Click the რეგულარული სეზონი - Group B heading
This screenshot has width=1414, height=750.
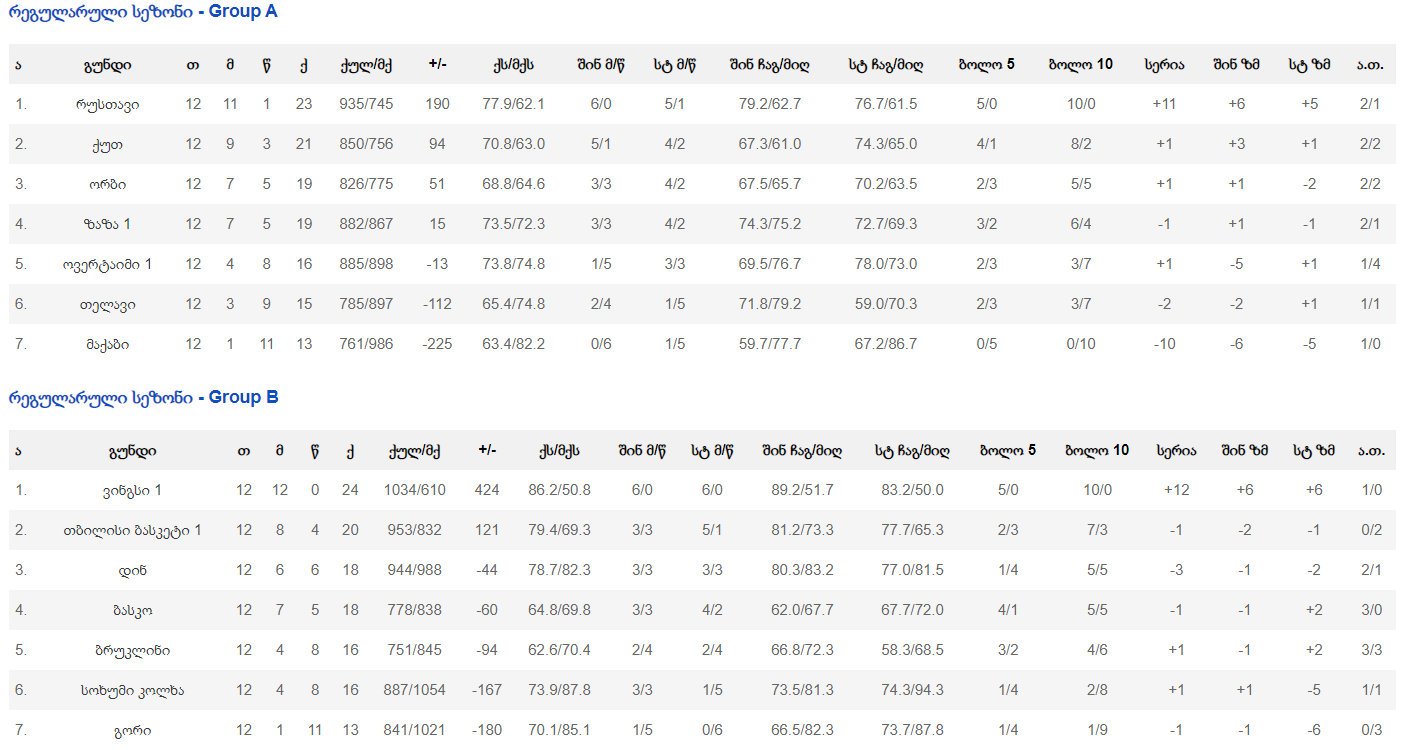click(143, 398)
